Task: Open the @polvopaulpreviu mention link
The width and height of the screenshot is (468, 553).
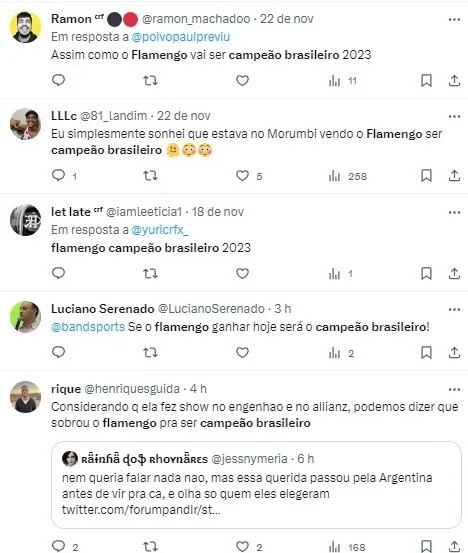Action: [181, 37]
